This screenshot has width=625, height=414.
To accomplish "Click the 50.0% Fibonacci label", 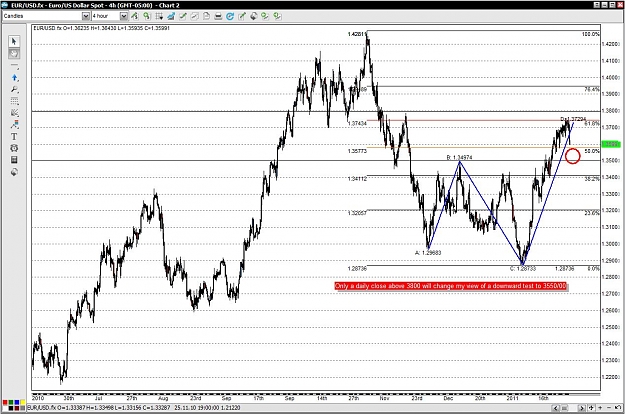I will tap(592, 151).
